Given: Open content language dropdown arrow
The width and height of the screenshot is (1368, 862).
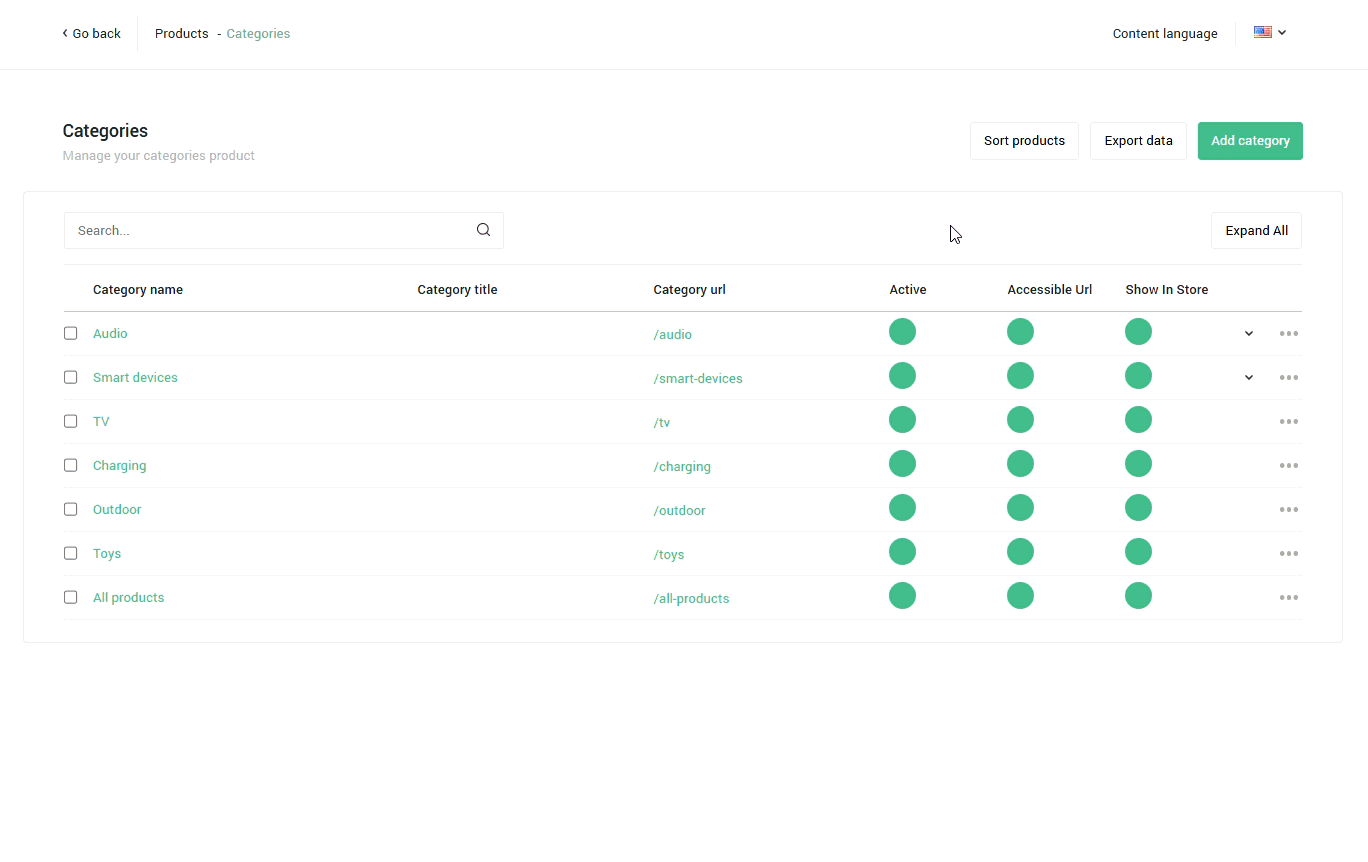Looking at the screenshot, I should [x=1282, y=33].
